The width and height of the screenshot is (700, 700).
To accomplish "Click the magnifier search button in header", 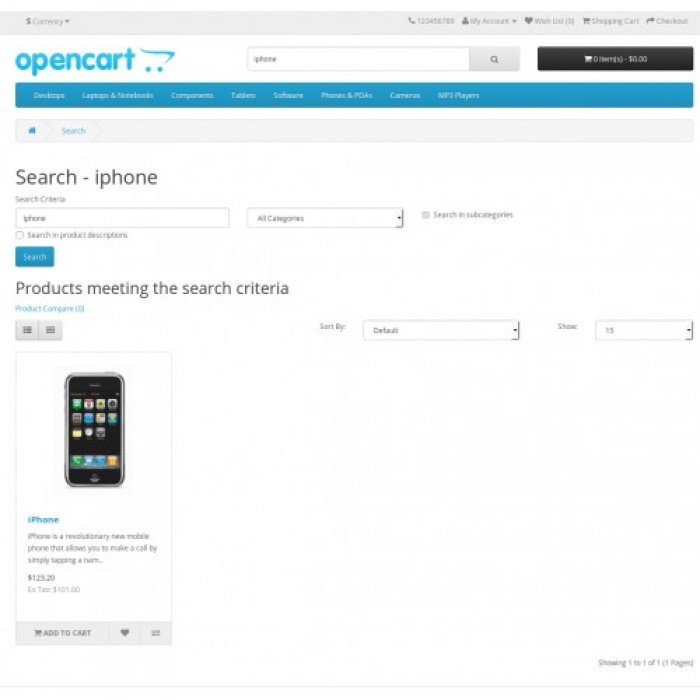I will click(494, 59).
